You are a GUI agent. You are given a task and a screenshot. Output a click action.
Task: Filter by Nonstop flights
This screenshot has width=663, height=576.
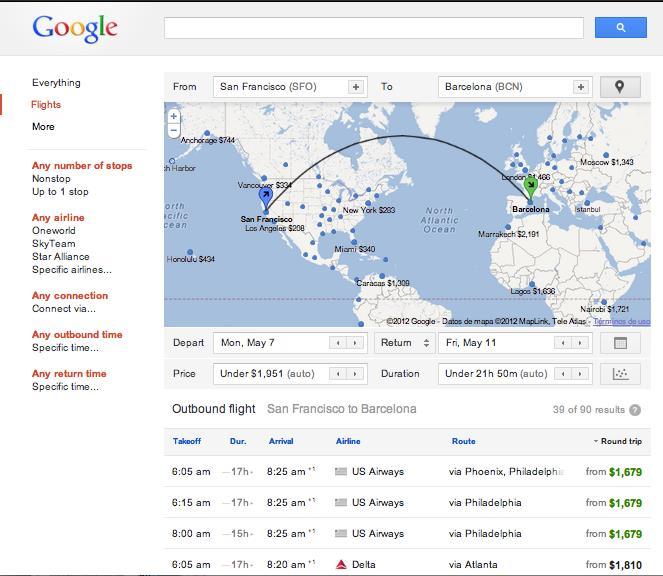pos(51,178)
